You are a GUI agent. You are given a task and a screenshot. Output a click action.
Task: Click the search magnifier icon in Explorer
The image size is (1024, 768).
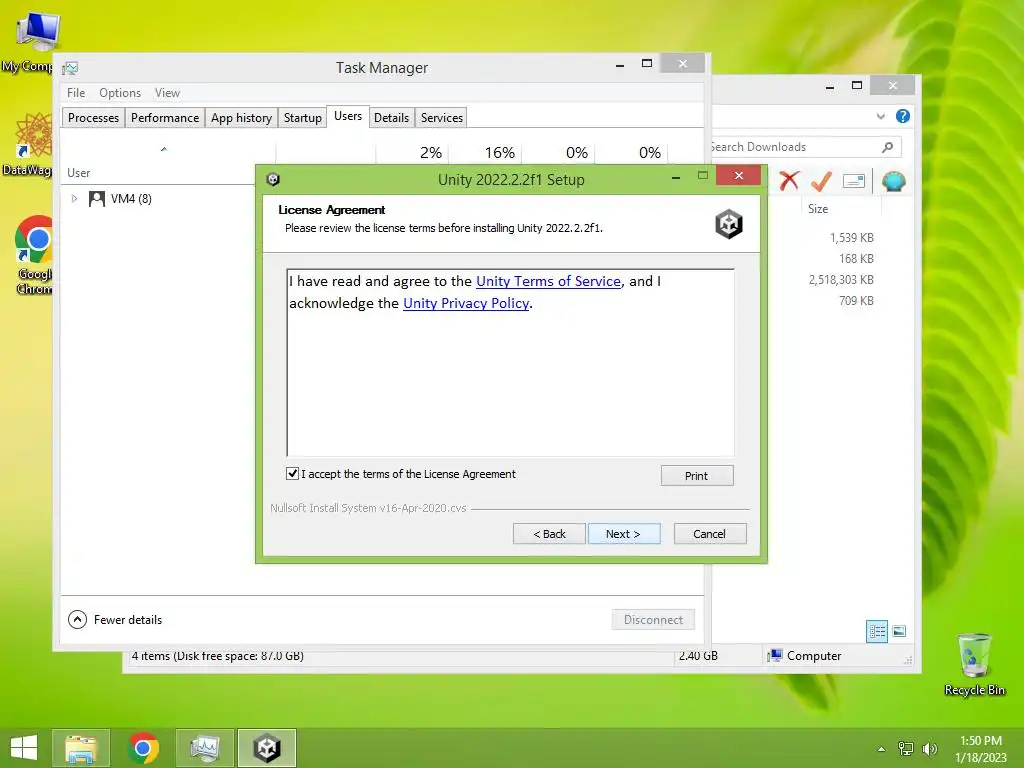(x=888, y=147)
